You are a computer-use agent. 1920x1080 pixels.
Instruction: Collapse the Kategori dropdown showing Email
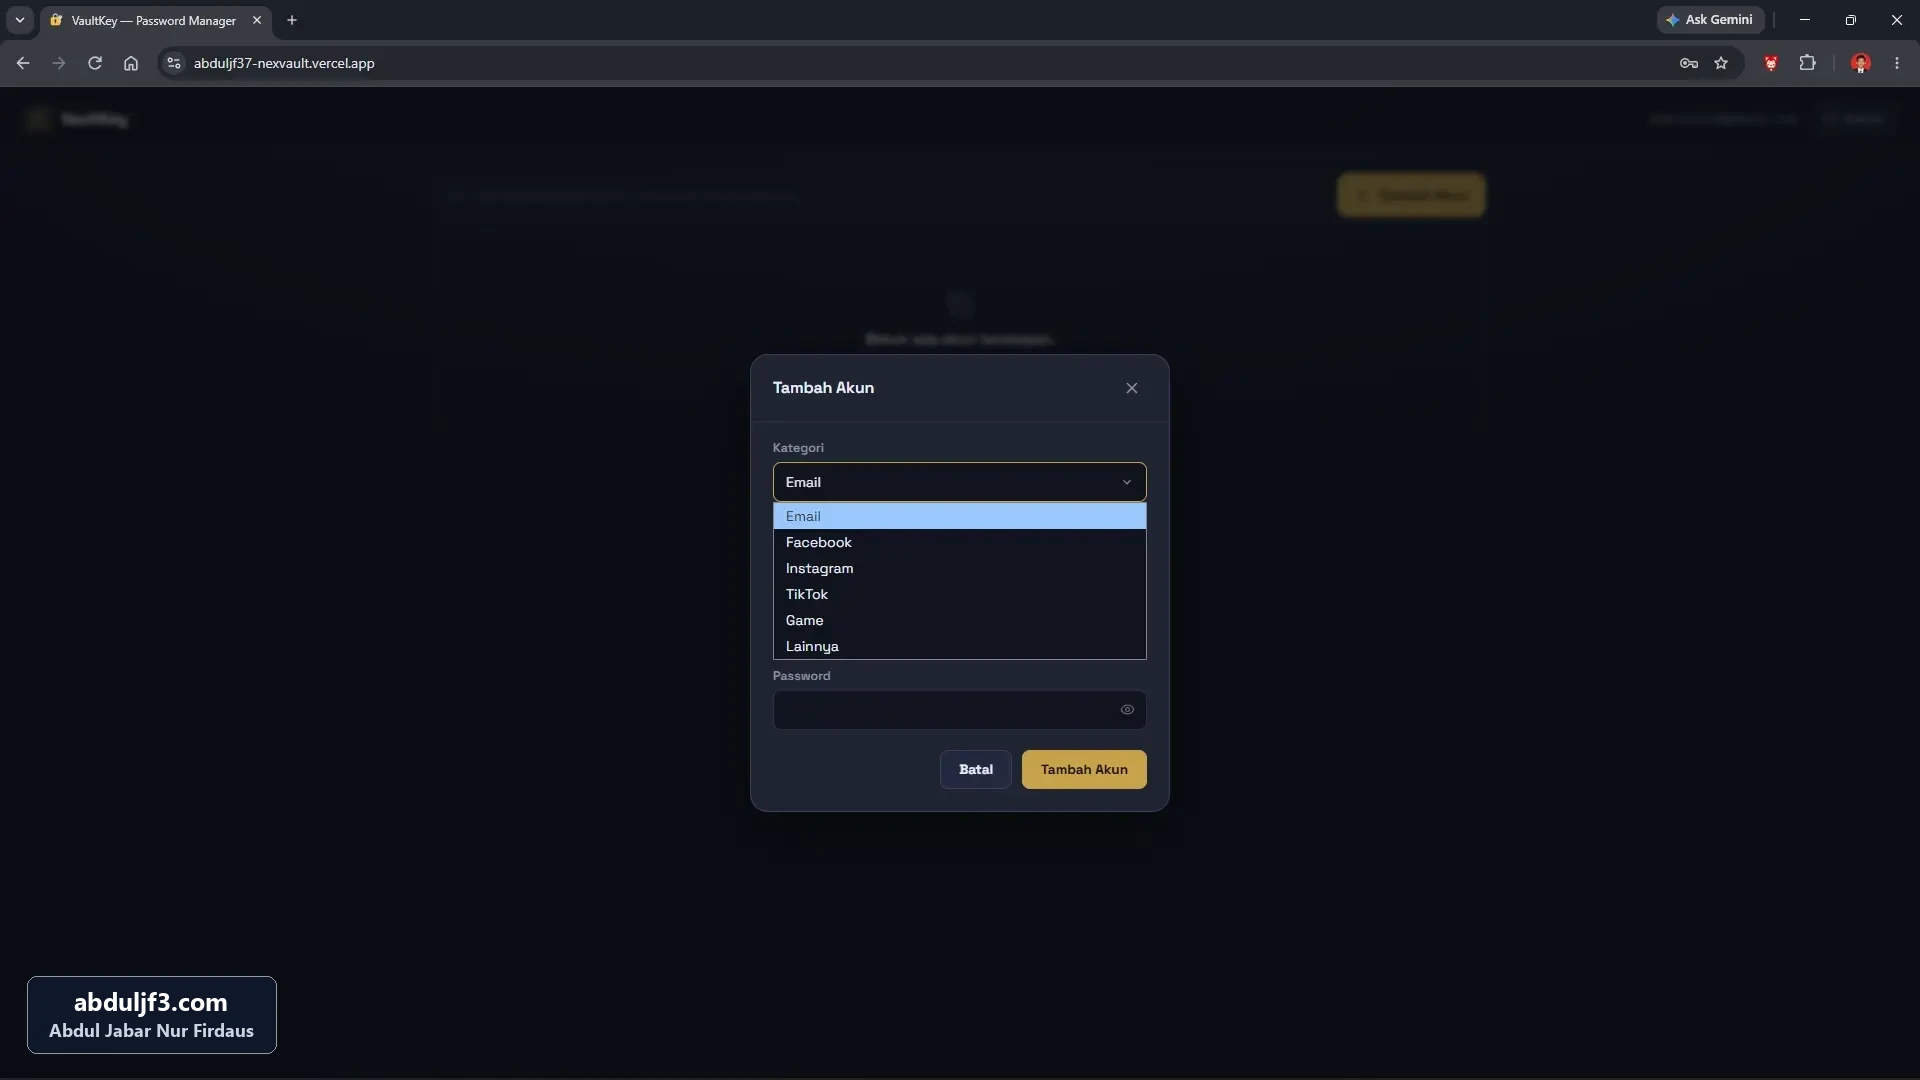pos(959,482)
